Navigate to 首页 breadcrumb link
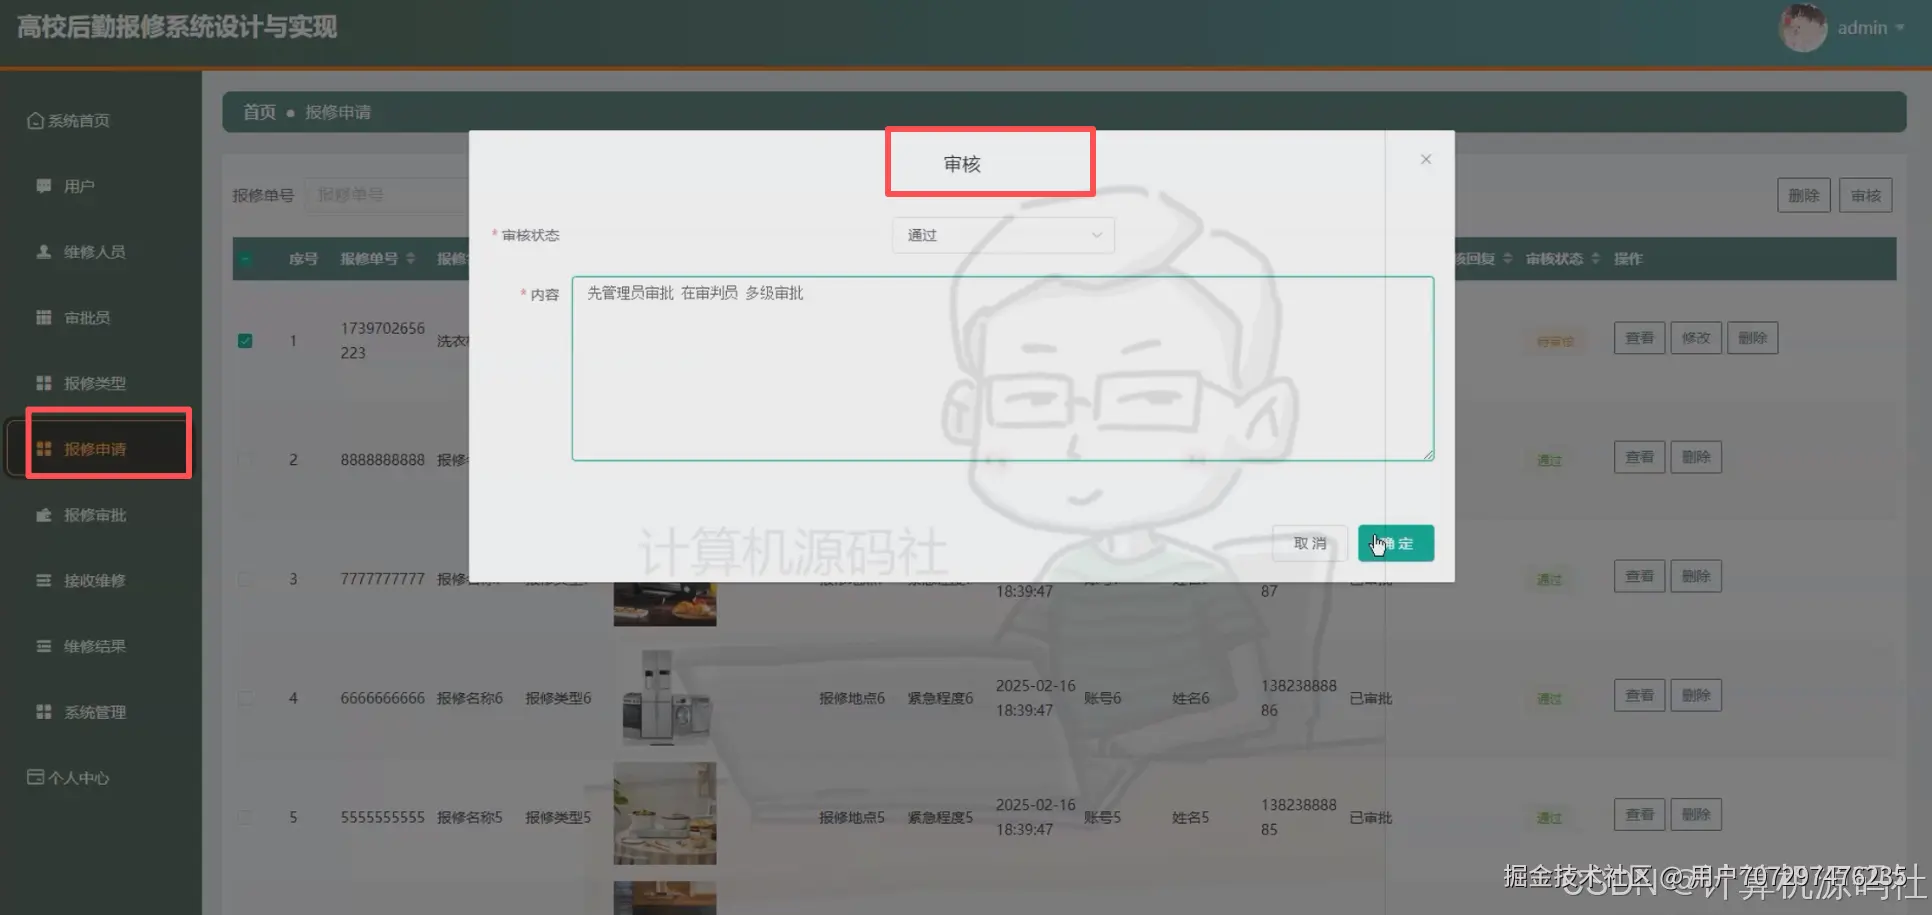This screenshot has height=915, width=1932. [x=258, y=112]
